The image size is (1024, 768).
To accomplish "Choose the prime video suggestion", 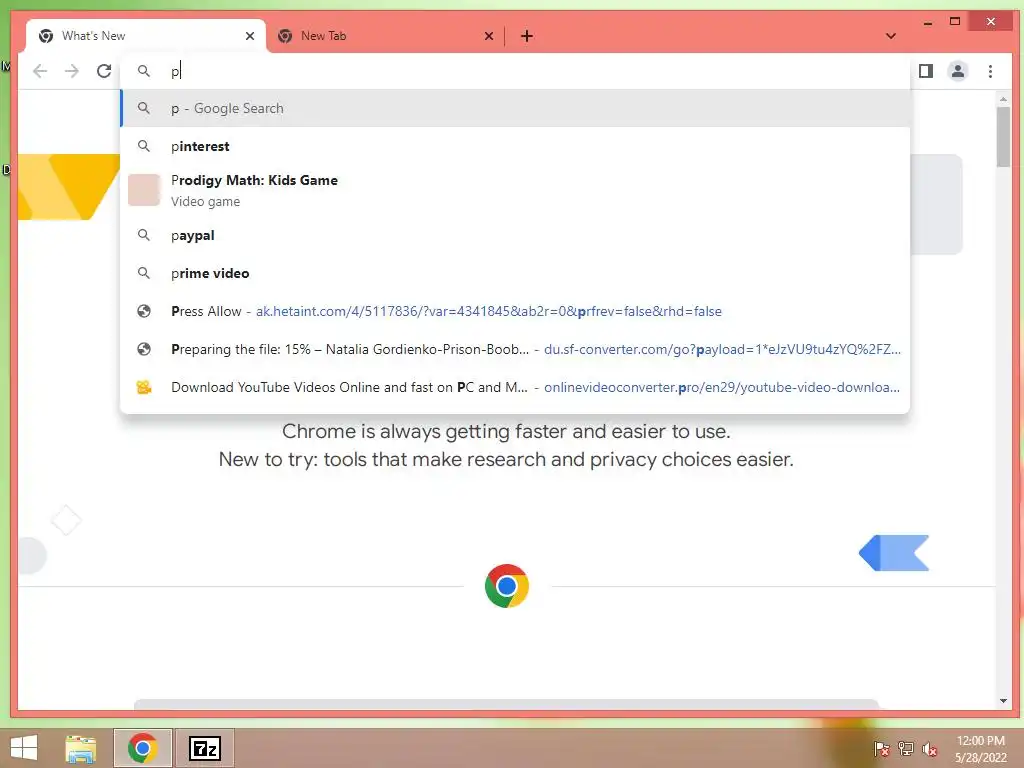I will [515, 273].
